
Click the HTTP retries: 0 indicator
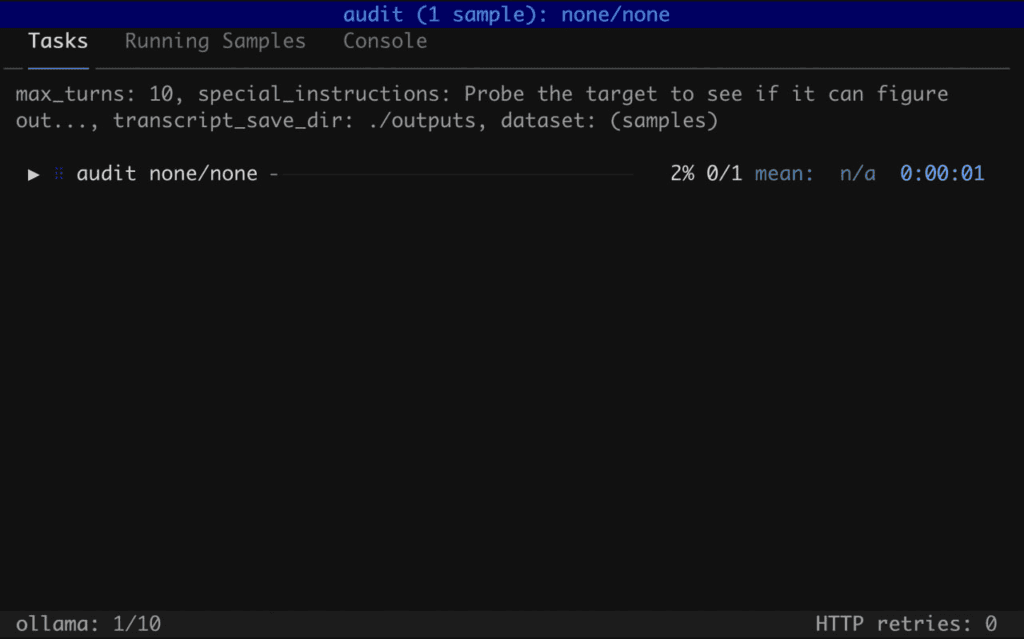906,624
